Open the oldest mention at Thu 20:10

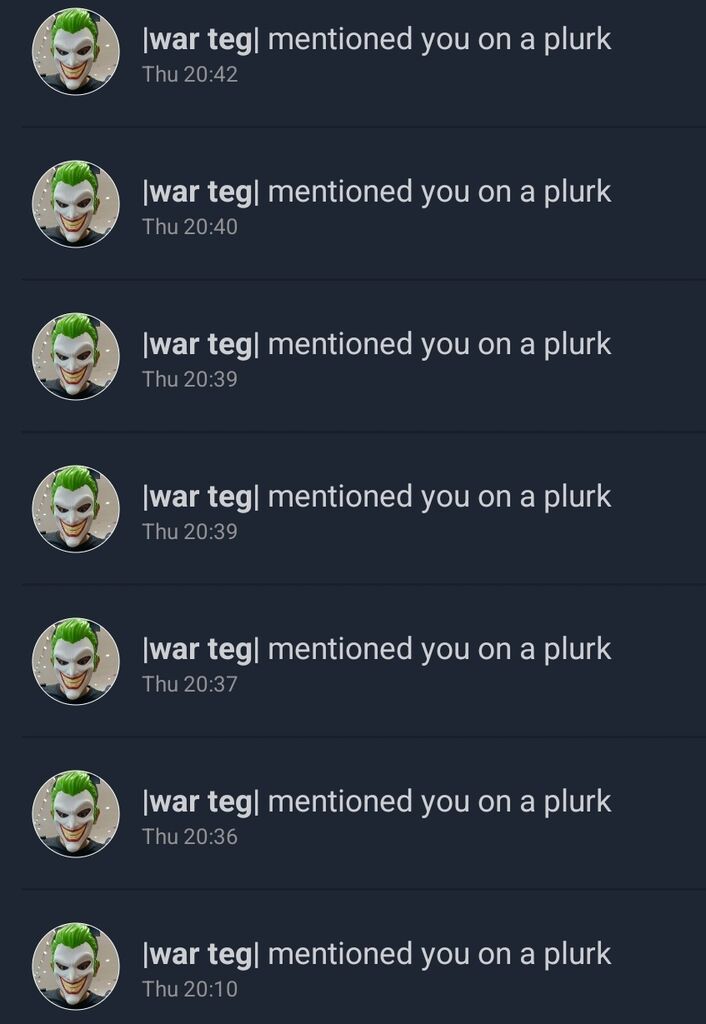point(440,955)
